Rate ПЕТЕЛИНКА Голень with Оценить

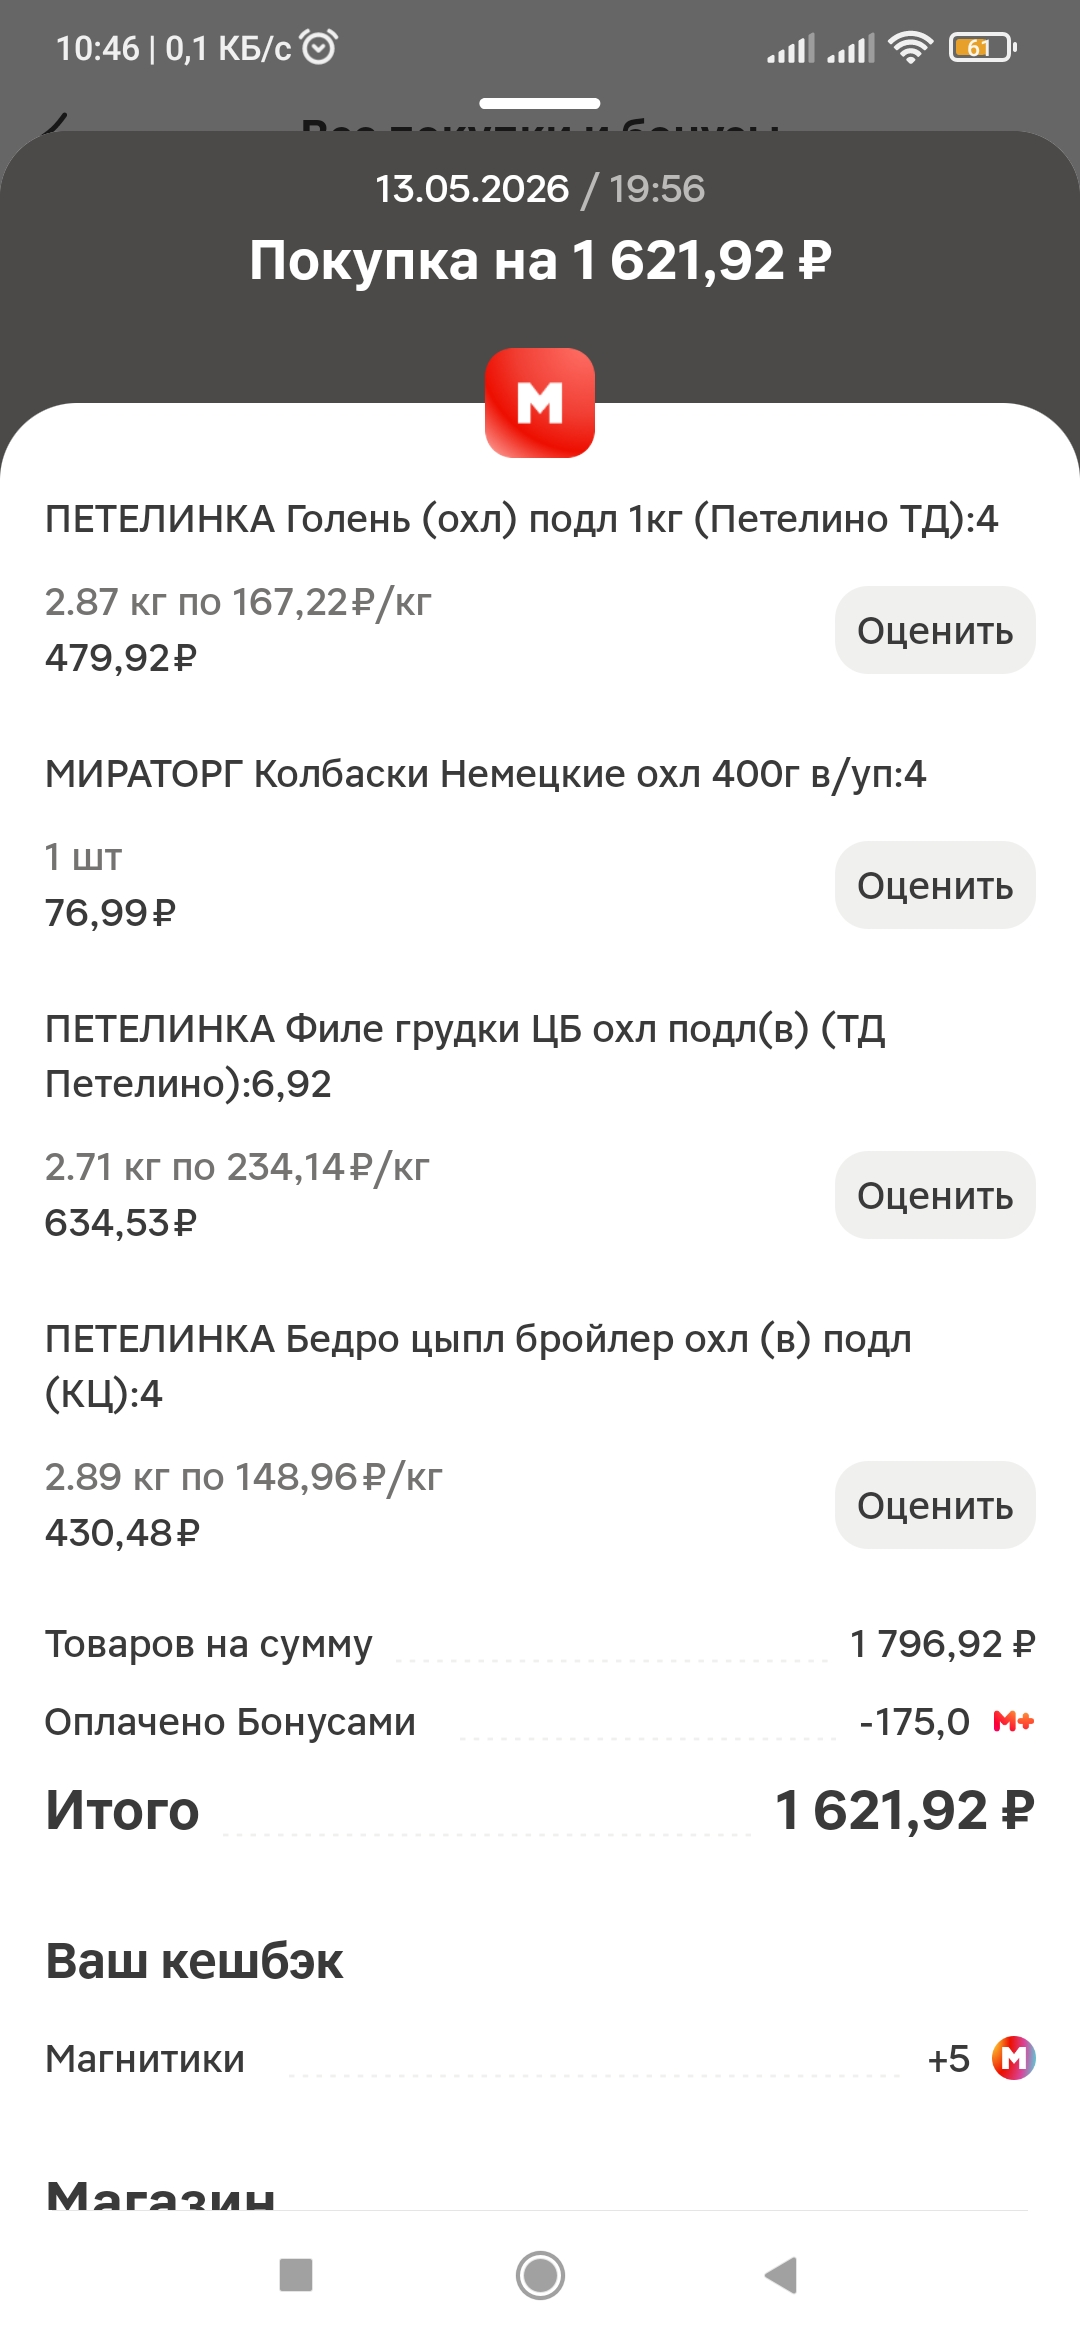click(935, 630)
